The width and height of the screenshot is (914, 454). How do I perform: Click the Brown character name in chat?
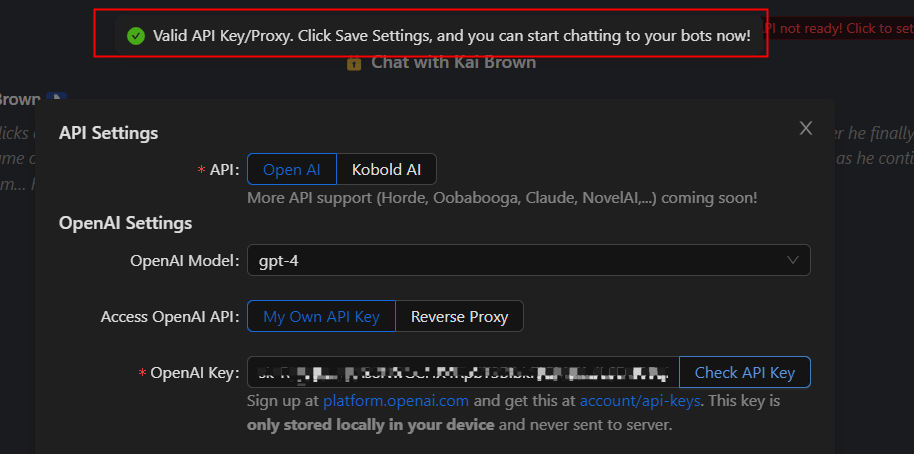point(18,100)
